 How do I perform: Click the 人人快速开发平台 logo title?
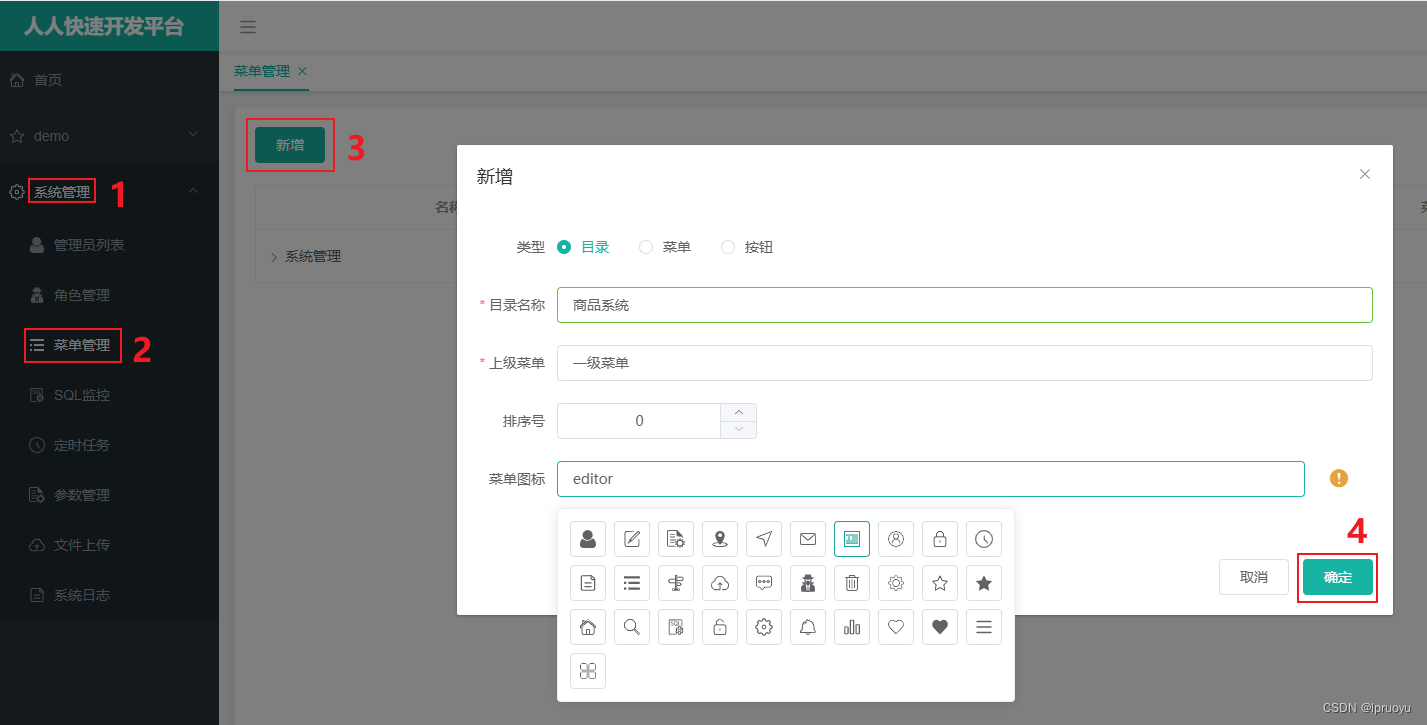(104, 26)
